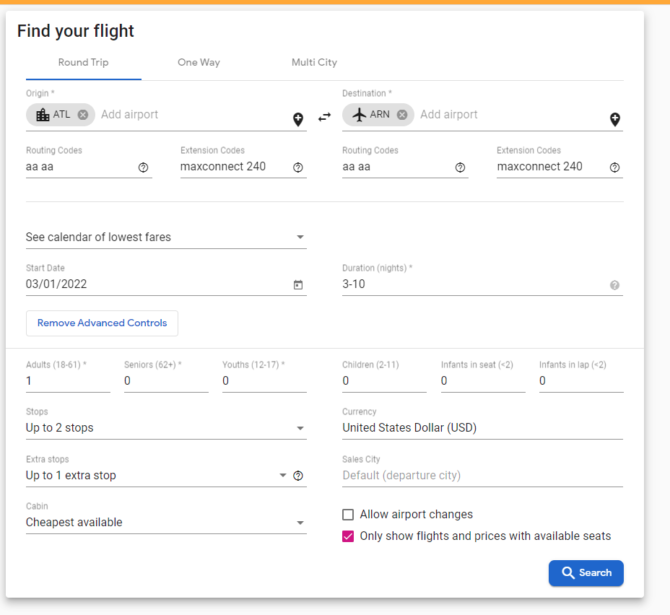Enable Allow airport changes checkbox

pos(348,514)
